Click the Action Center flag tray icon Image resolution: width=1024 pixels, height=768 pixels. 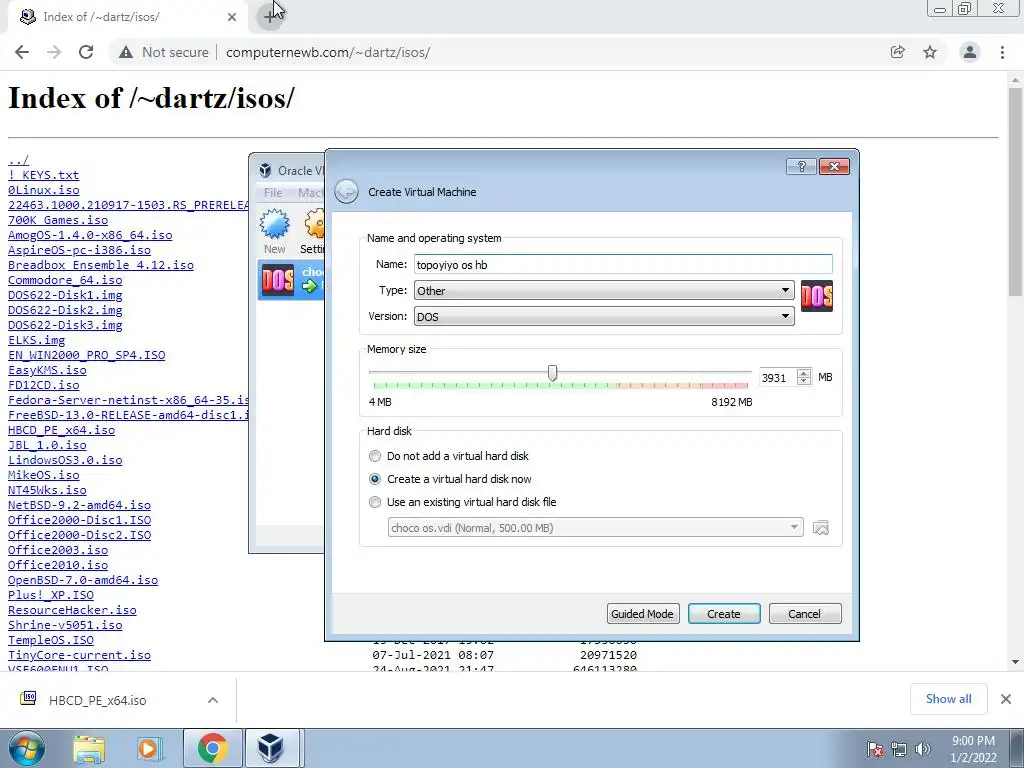click(875, 749)
